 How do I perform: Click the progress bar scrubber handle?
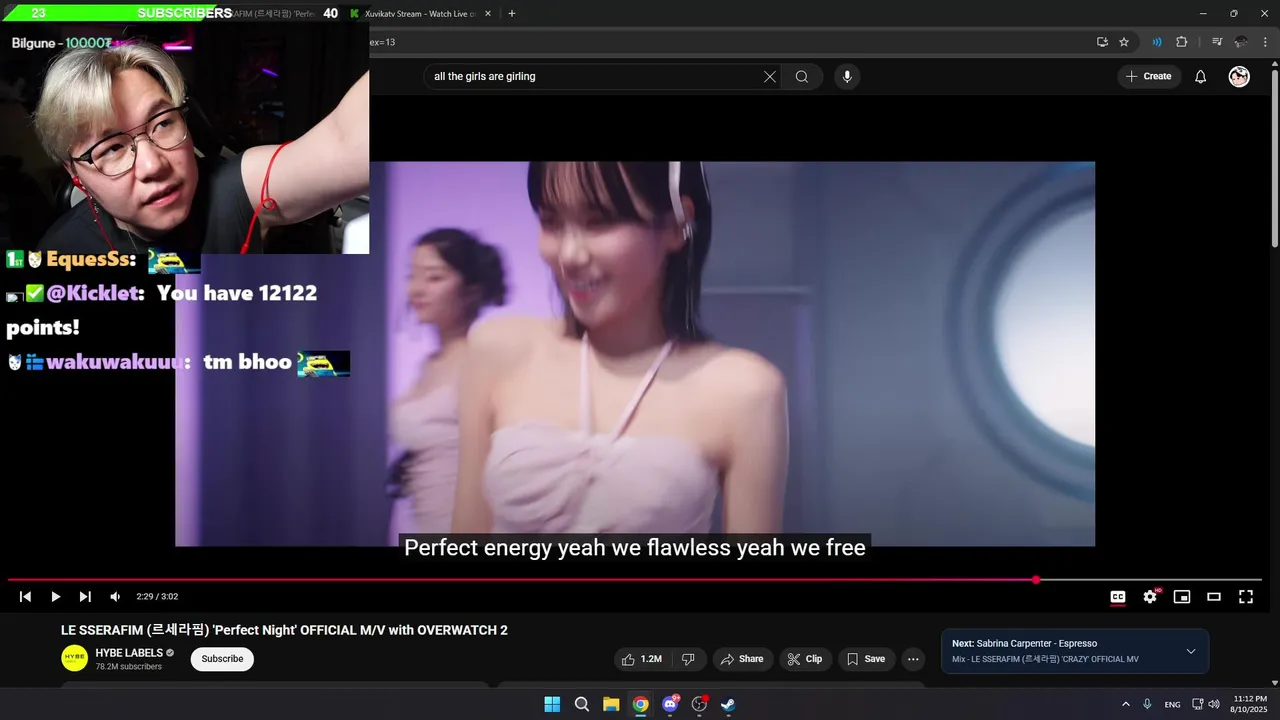click(1036, 580)
